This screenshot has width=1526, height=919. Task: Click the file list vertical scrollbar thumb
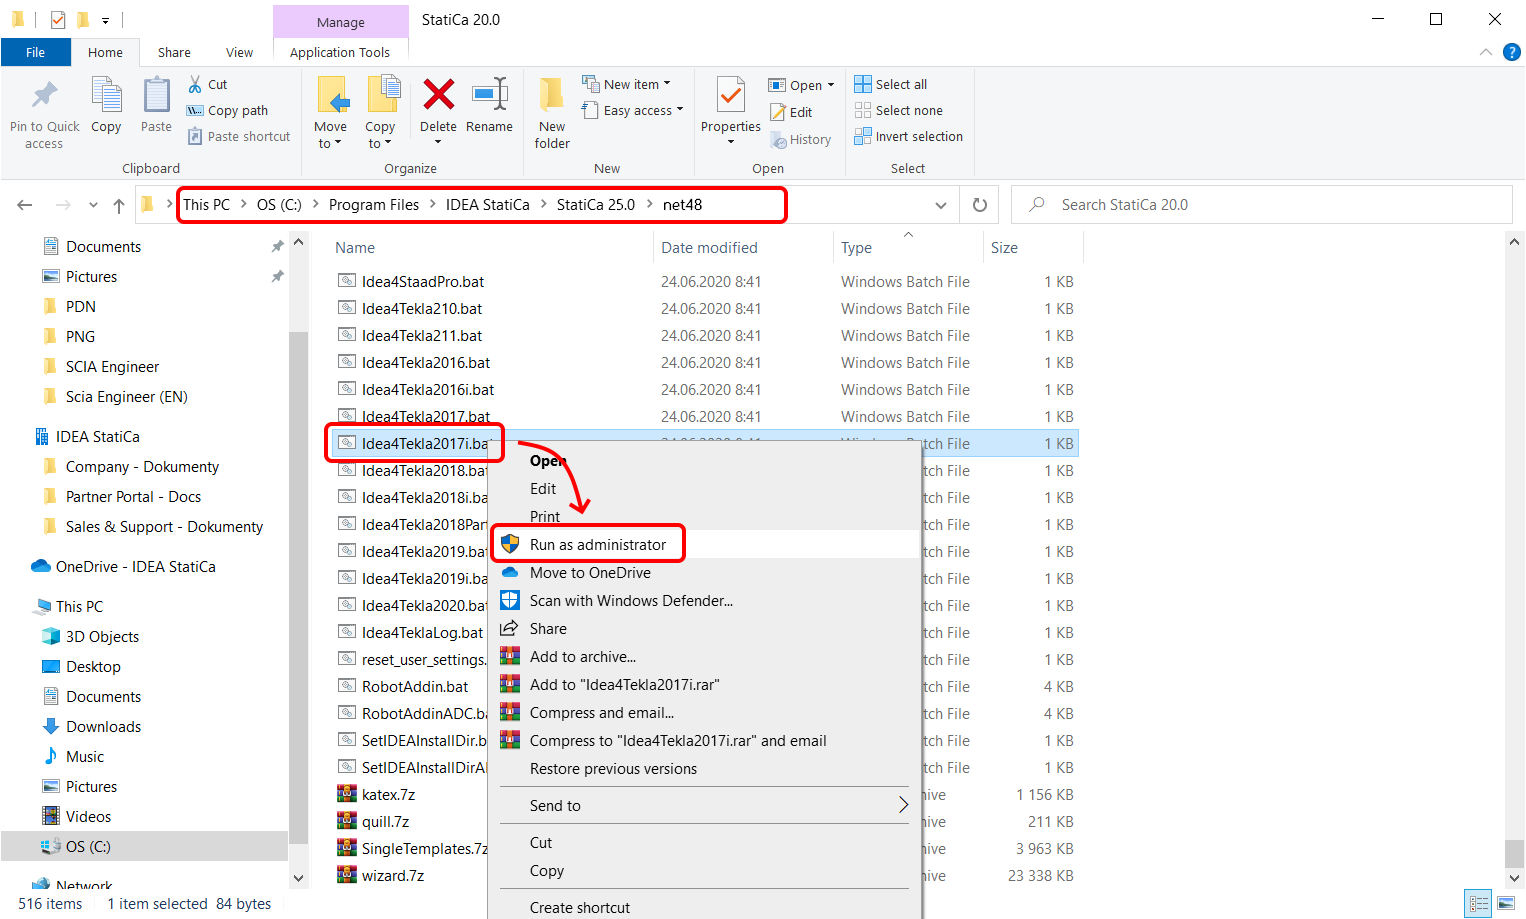1514,853
